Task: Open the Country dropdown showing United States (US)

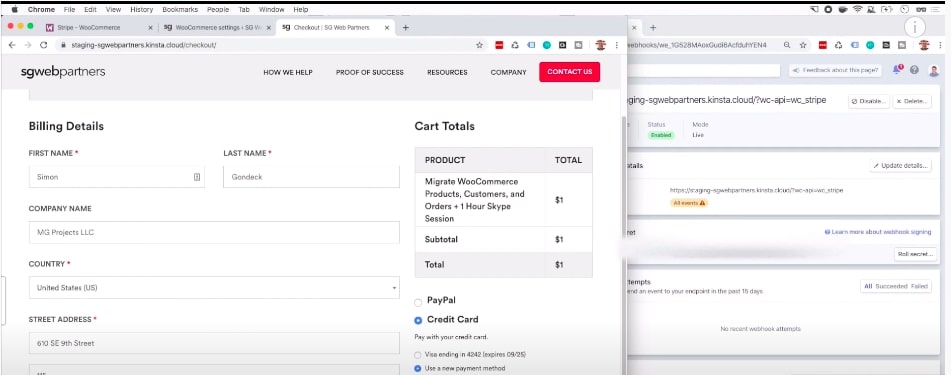Action: (214, 288)
